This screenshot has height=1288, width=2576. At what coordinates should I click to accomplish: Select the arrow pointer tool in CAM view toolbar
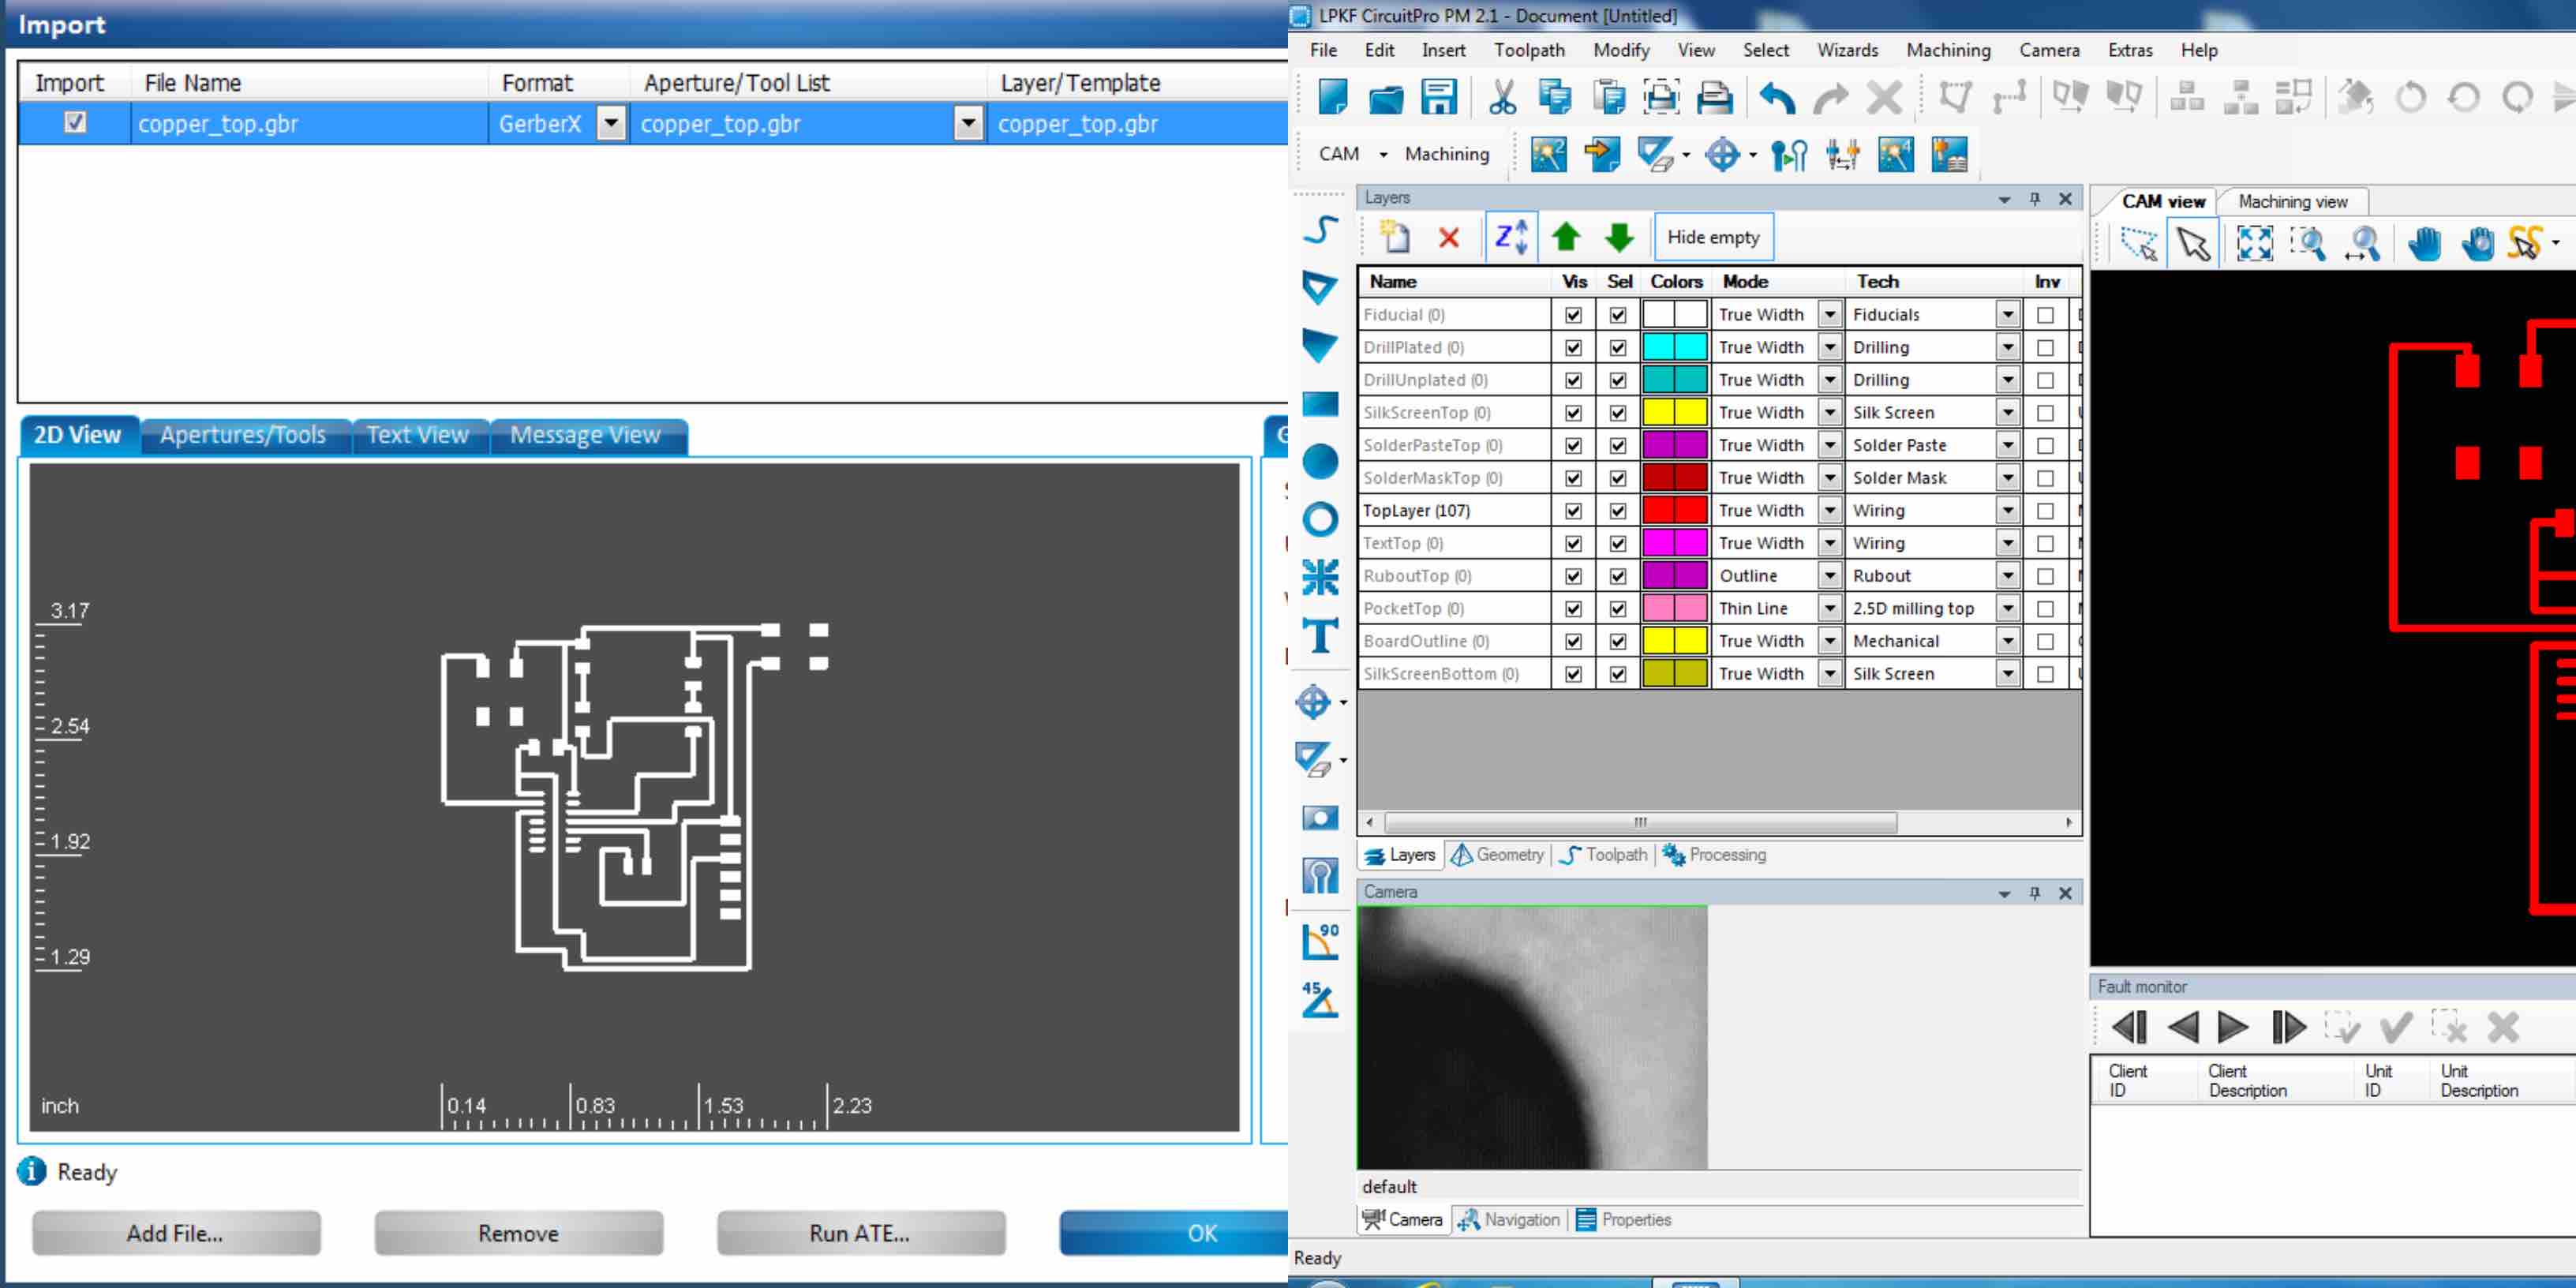point(2194,243)
